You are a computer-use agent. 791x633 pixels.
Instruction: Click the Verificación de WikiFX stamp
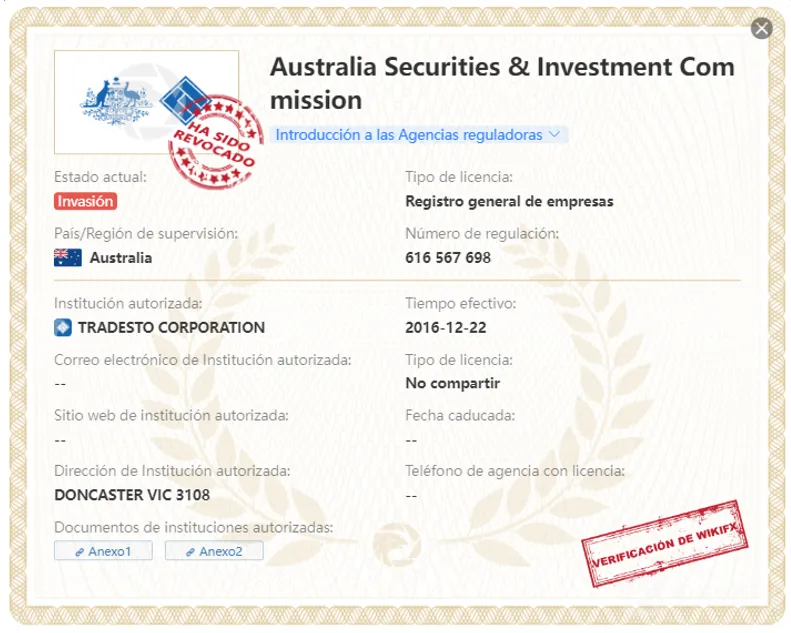[x=664, y=544]
